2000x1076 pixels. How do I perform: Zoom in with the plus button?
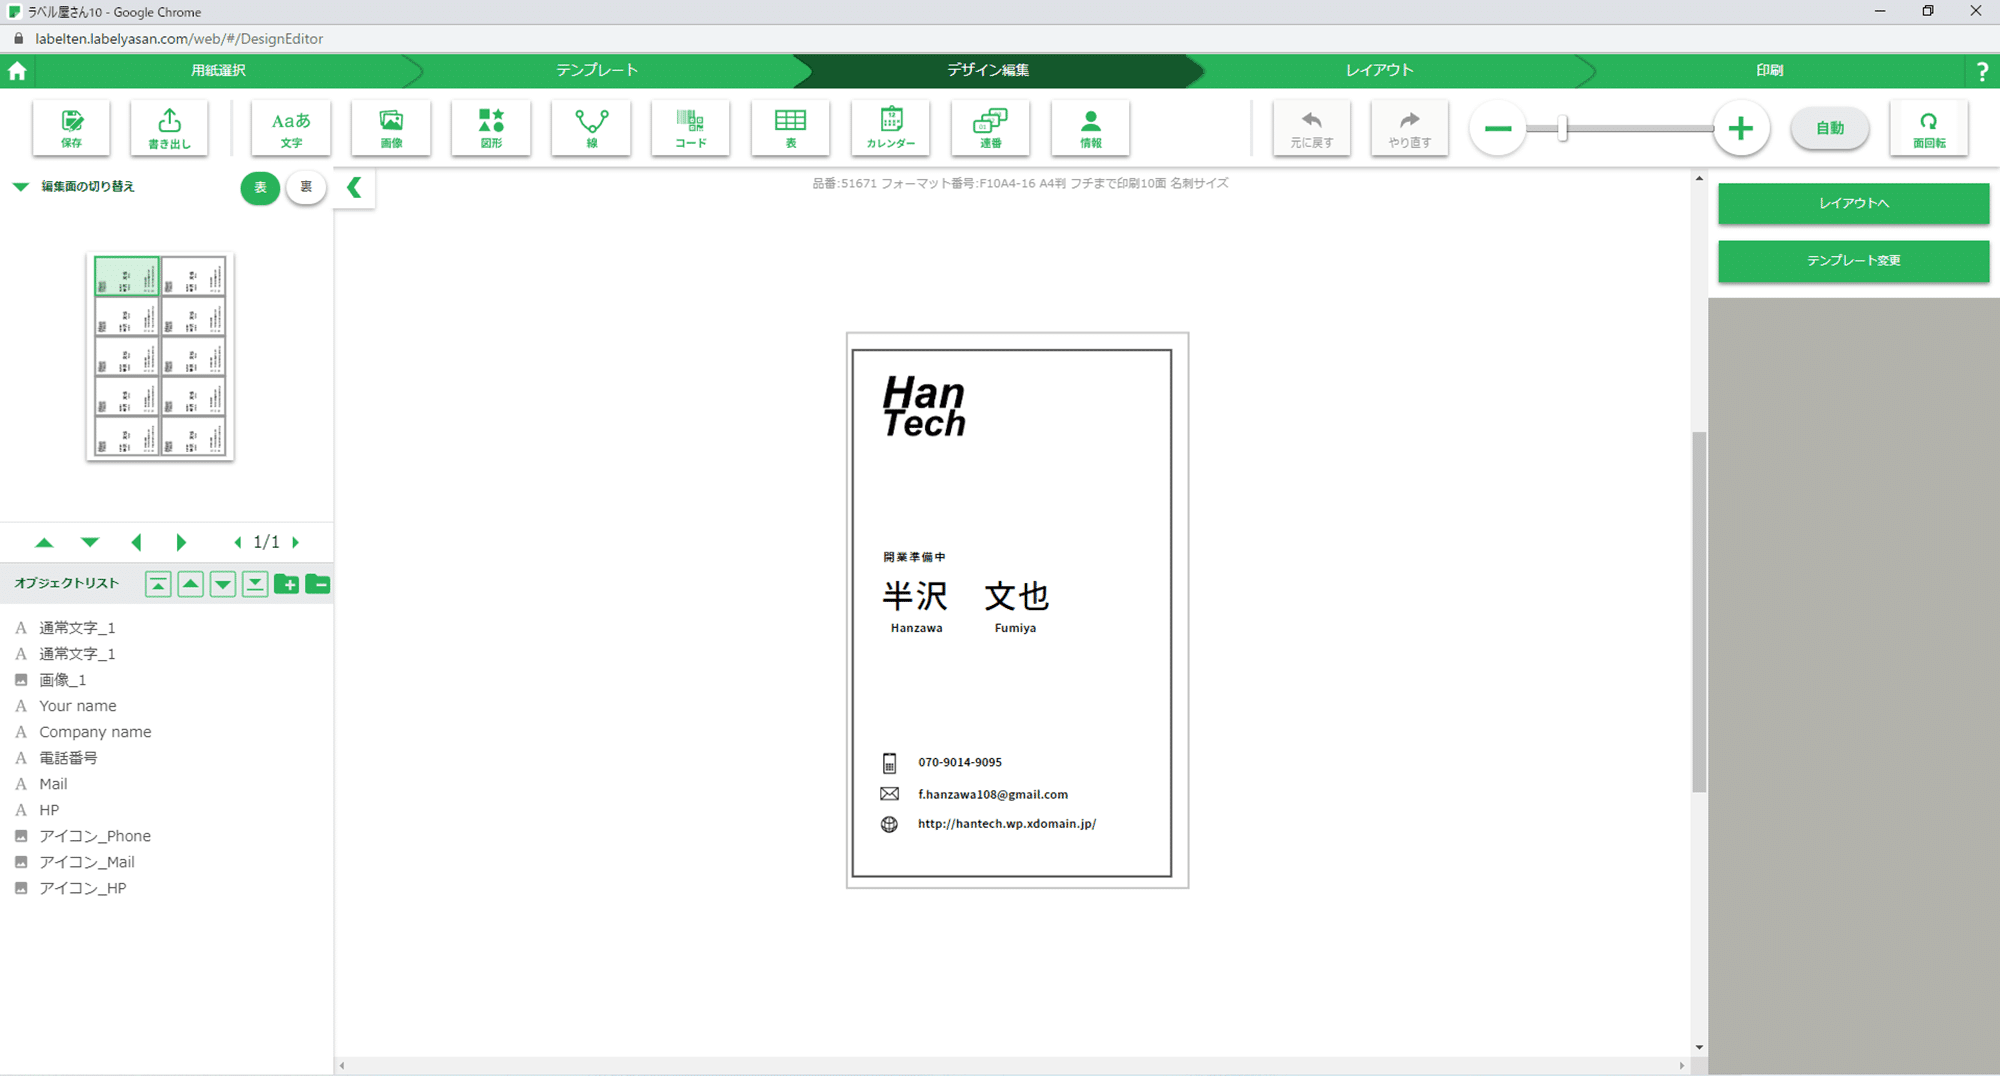1741,128
